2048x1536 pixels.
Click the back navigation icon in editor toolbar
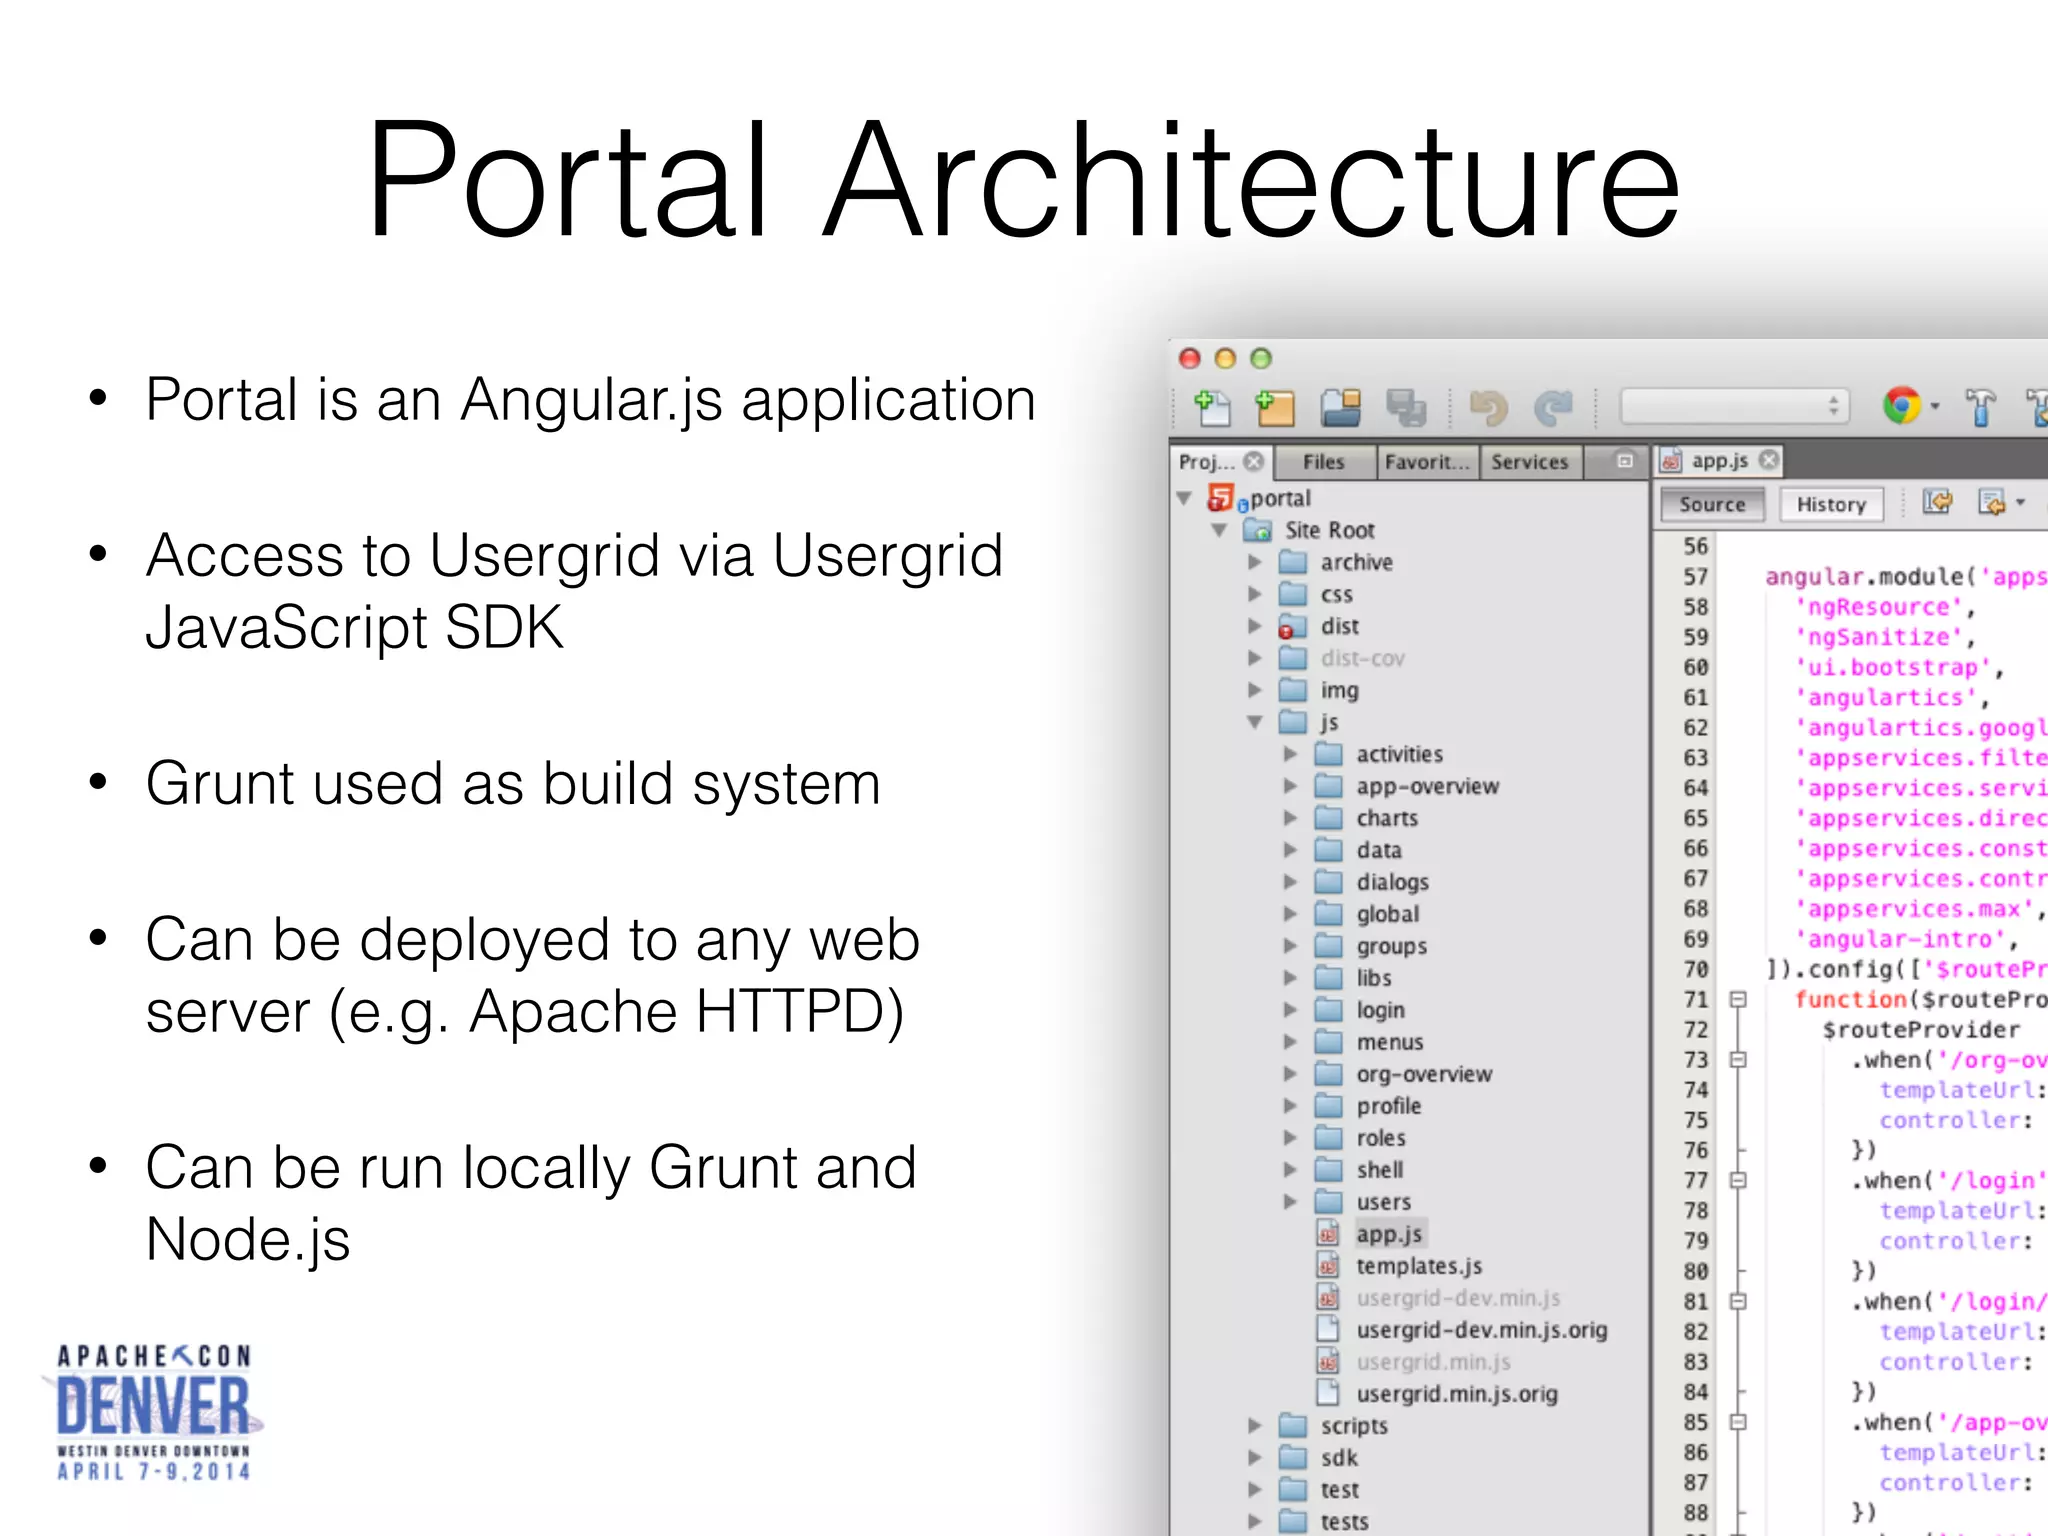[1991, 503]
